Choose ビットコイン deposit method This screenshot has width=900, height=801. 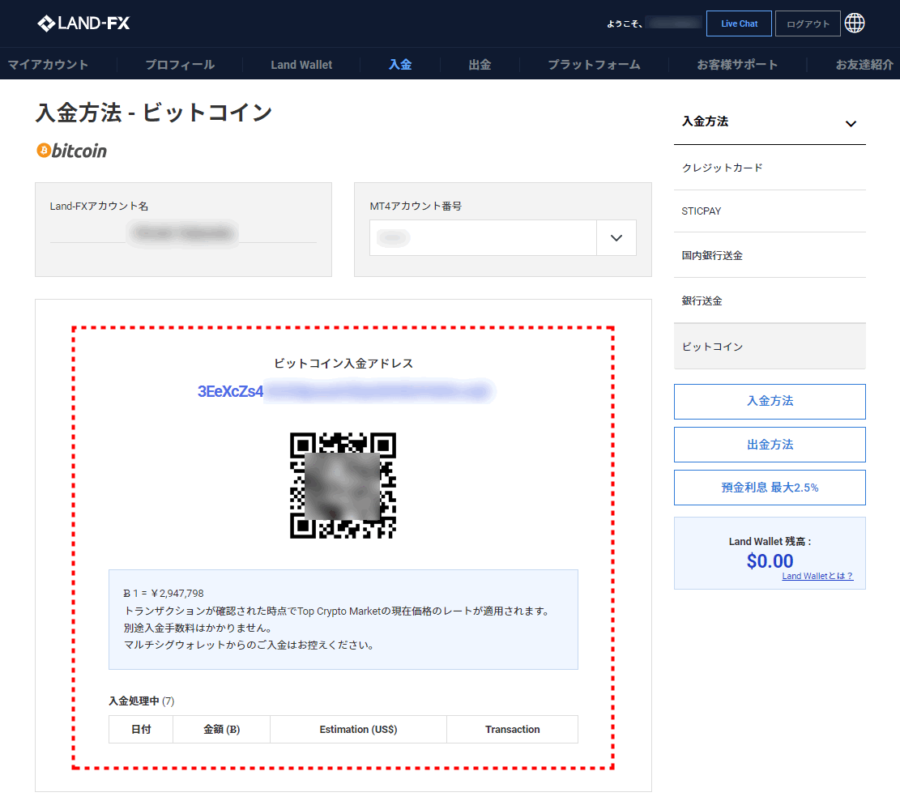point(770,347)
